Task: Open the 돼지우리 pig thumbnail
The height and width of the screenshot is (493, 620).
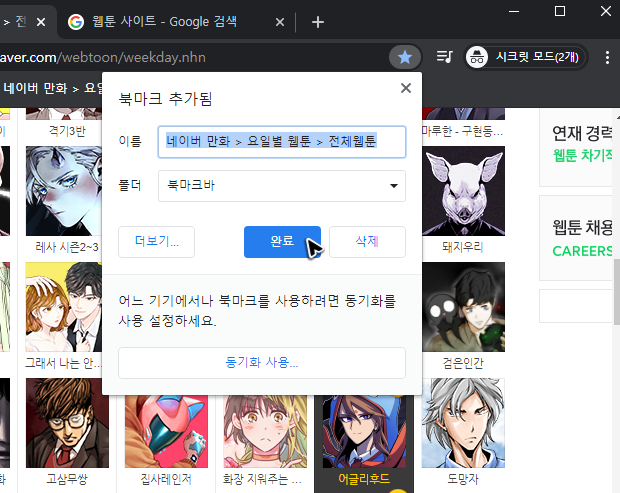Action: (463, 191)
